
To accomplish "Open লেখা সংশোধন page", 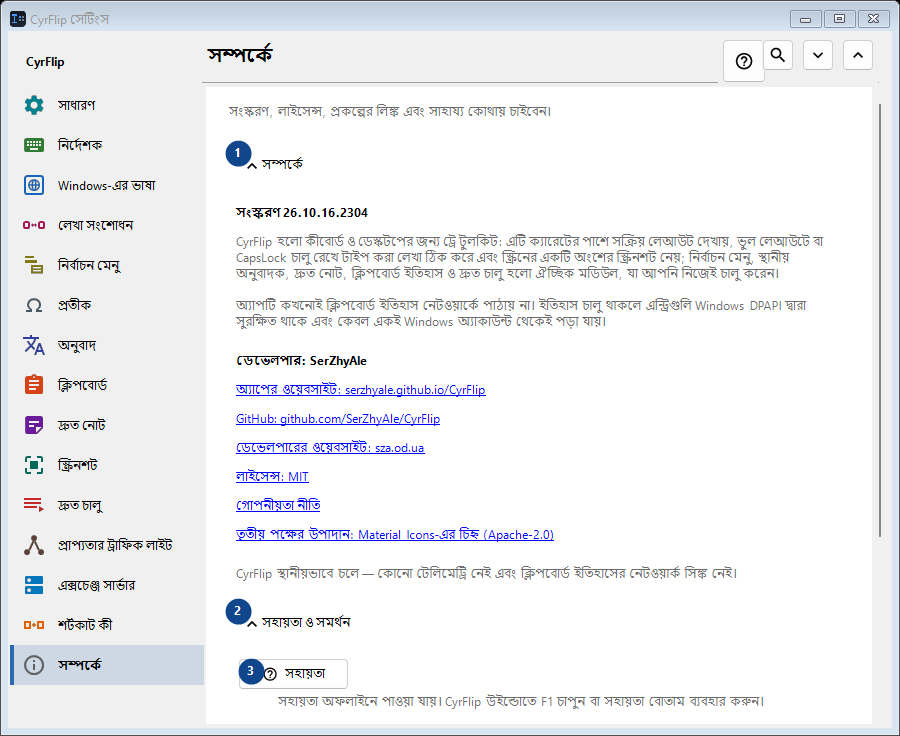I will 107,225.
